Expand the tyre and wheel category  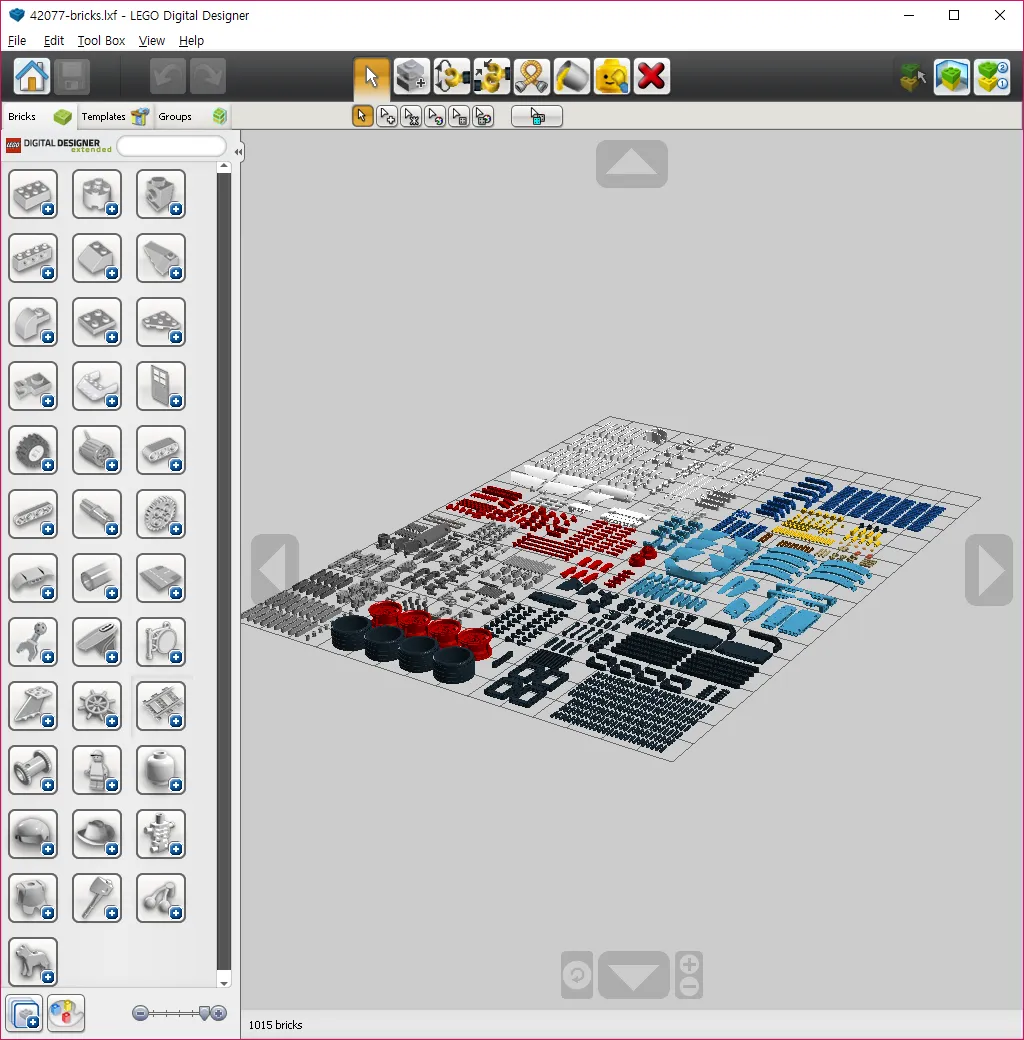tap(33, 450)
